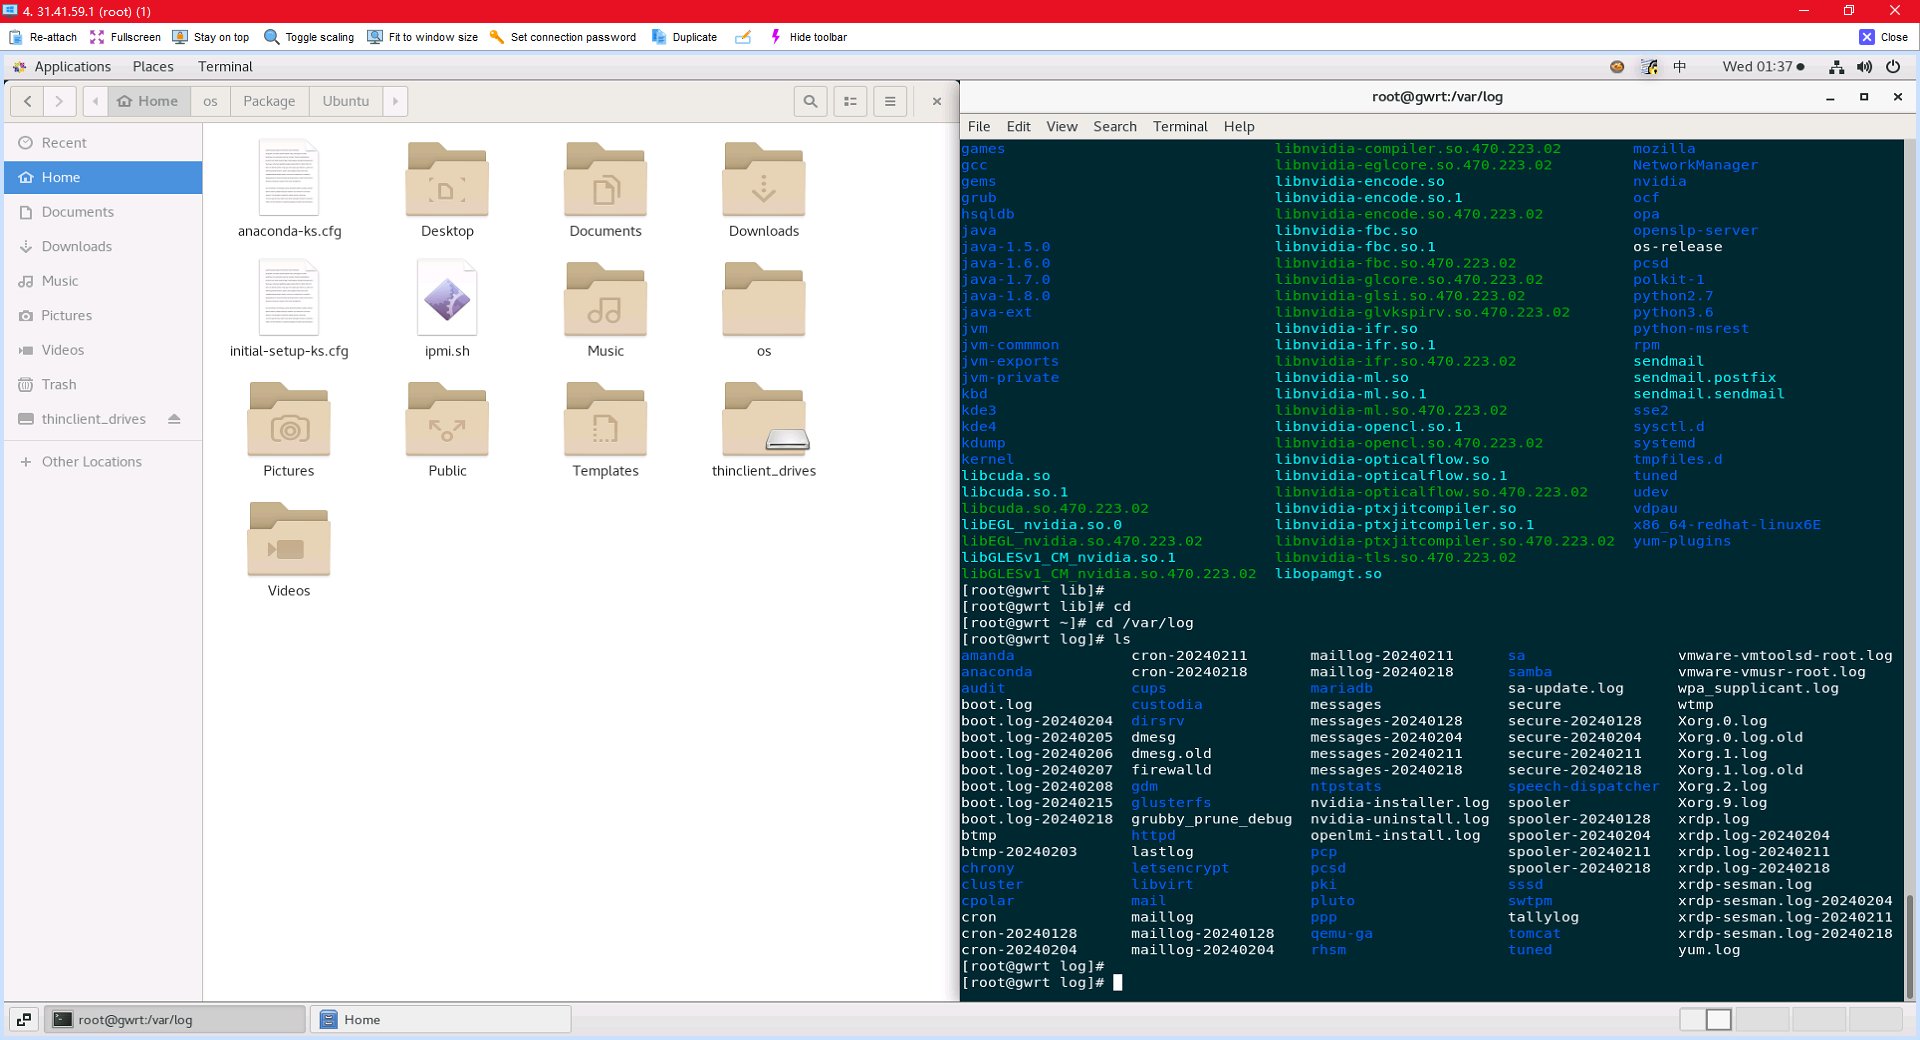This screenshot has width=1920, height=1040.
Task: Hide the session toolbar
Action: [x=808, y=37]
